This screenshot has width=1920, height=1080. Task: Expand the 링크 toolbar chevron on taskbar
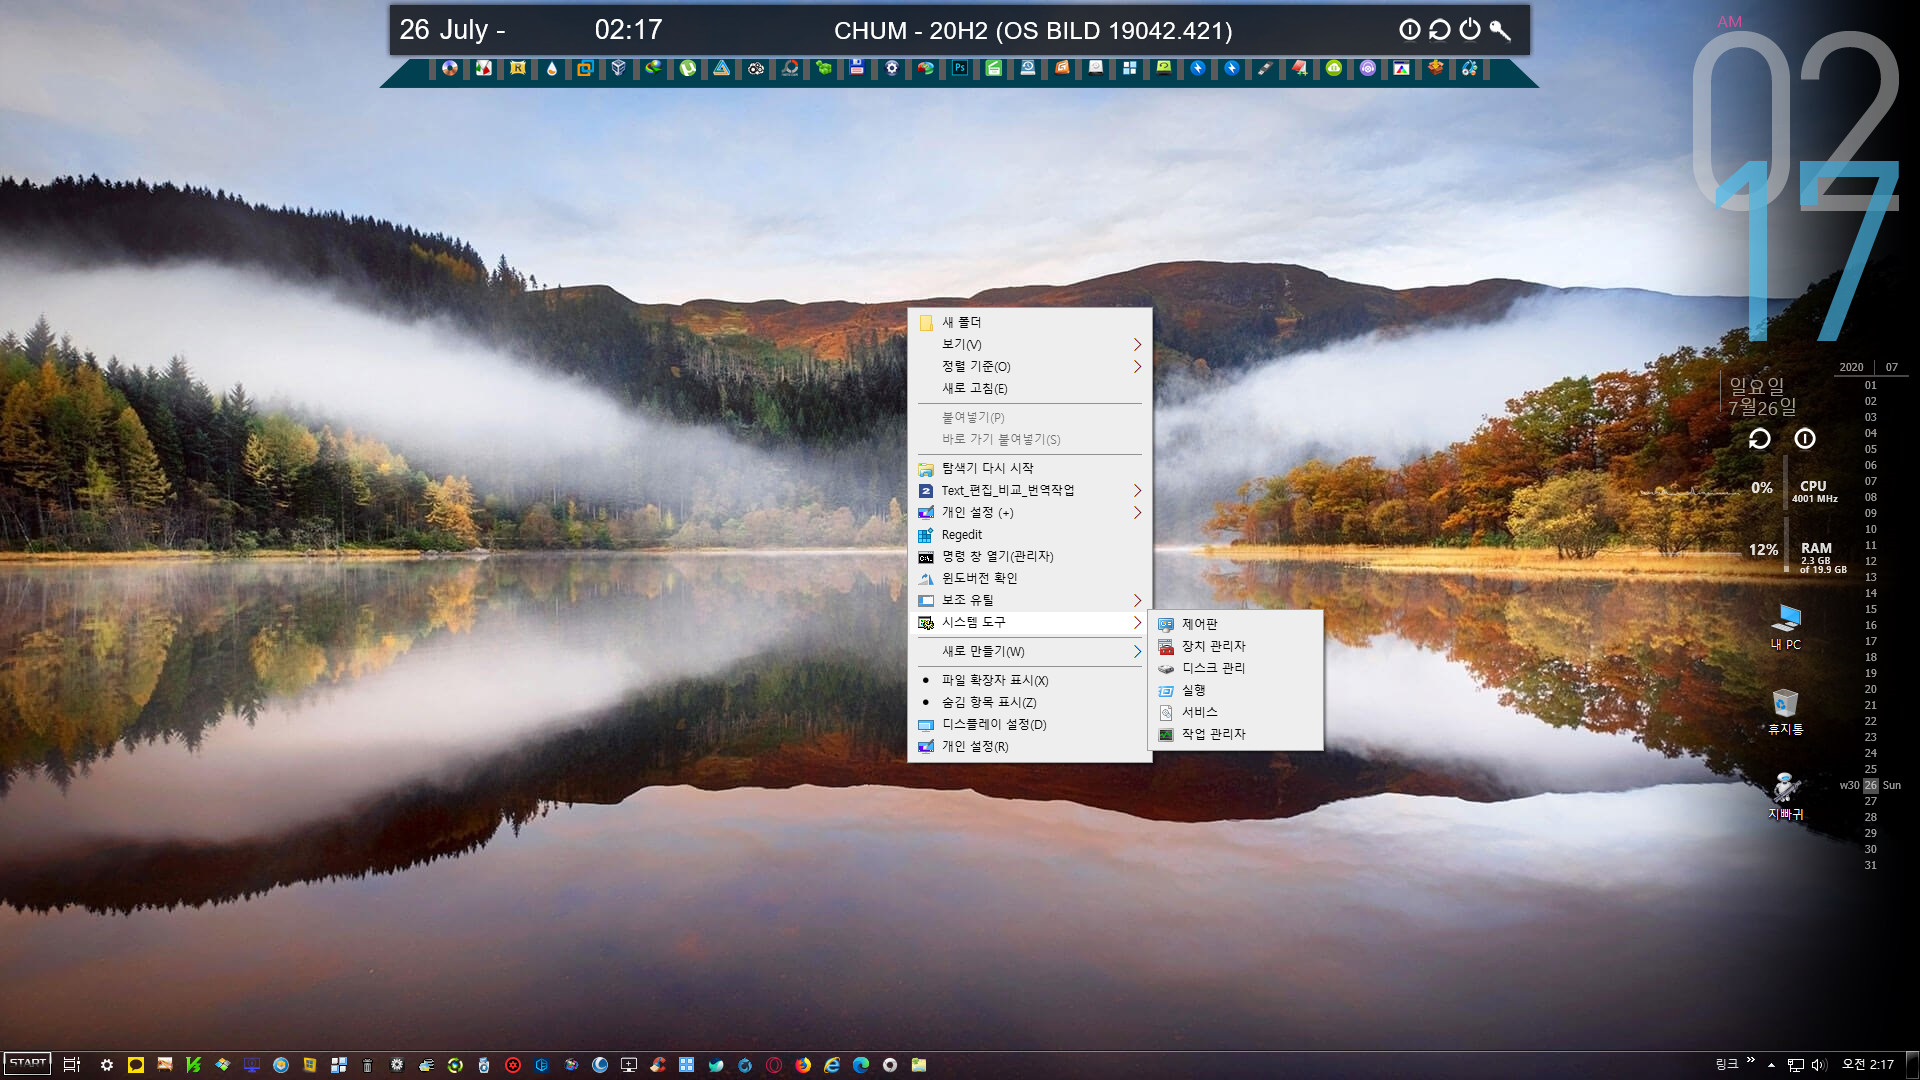(x=1750, y=1060)
